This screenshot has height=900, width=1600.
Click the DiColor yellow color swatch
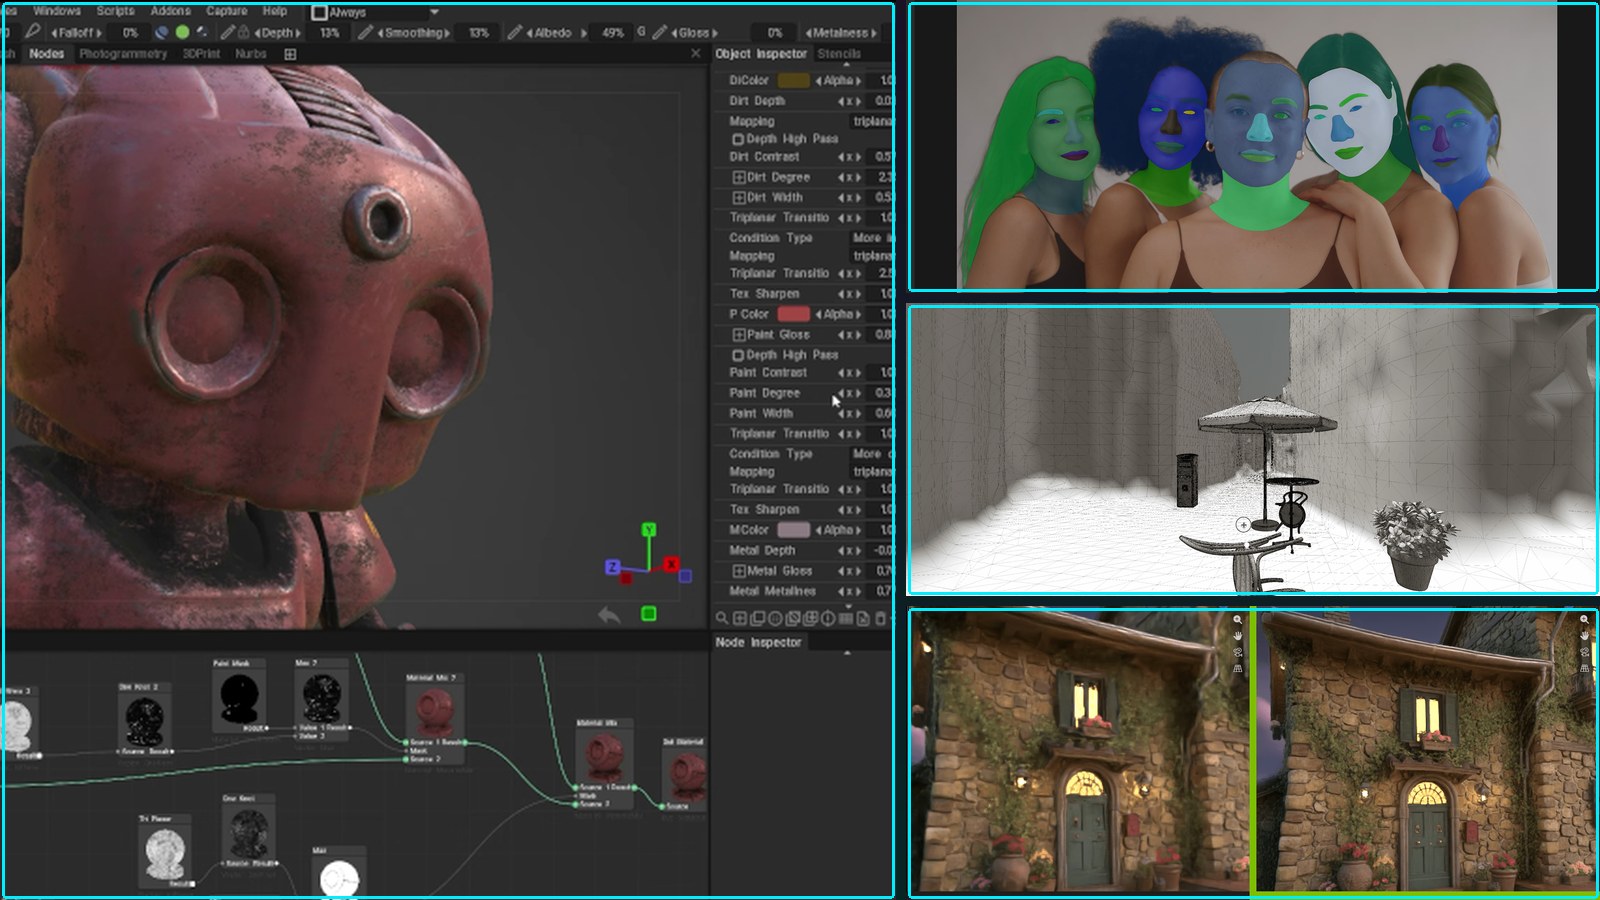coord(793,80)
